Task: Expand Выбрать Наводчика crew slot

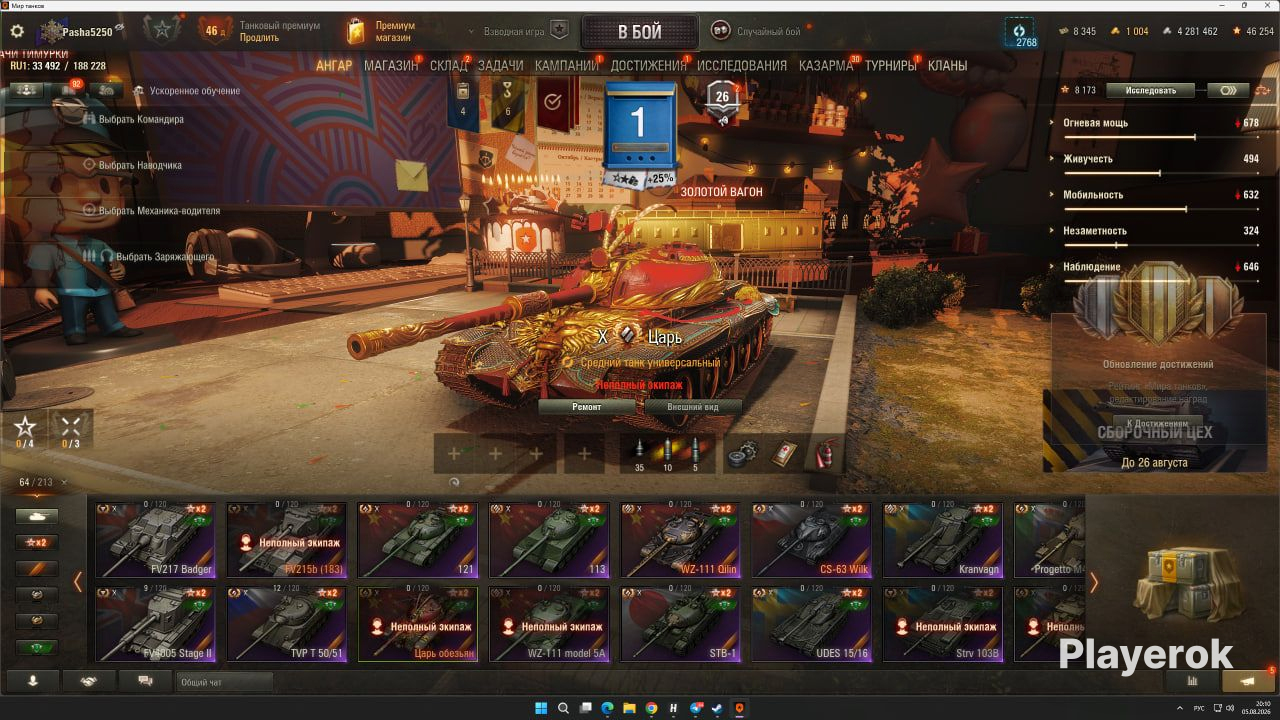Action: click(132, 165)
